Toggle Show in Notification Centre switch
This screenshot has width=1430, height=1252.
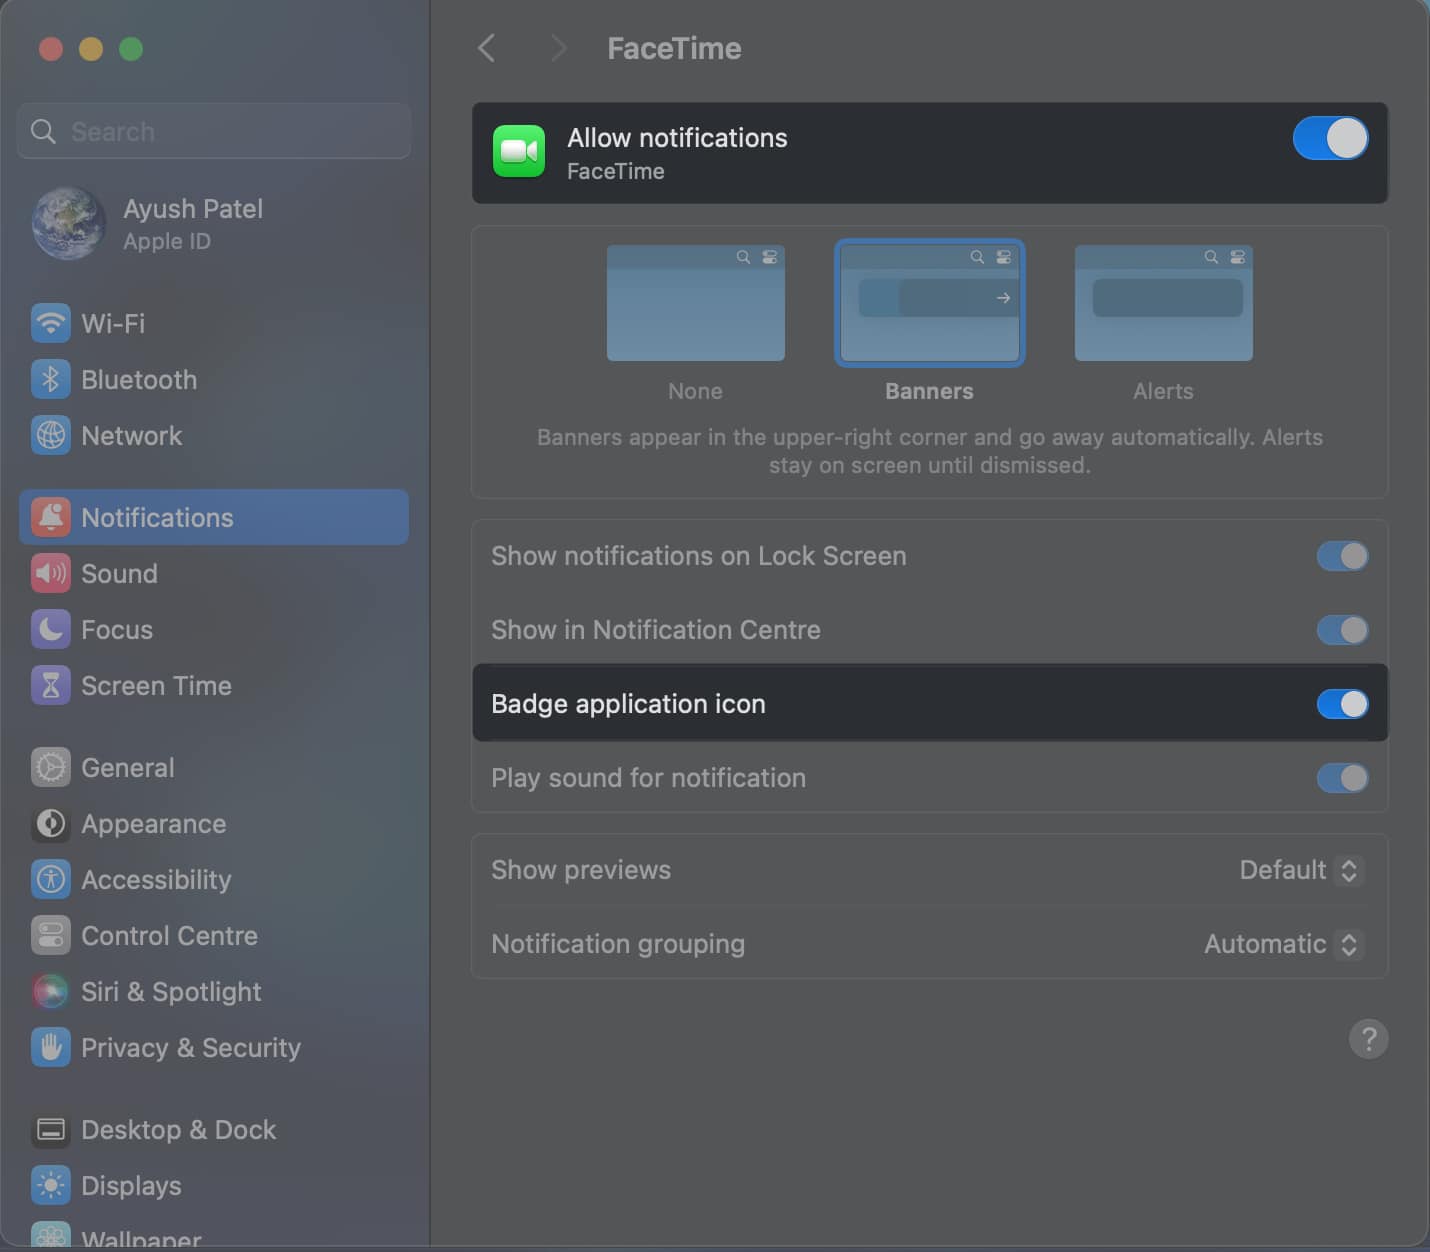[x=1342, y=630]
